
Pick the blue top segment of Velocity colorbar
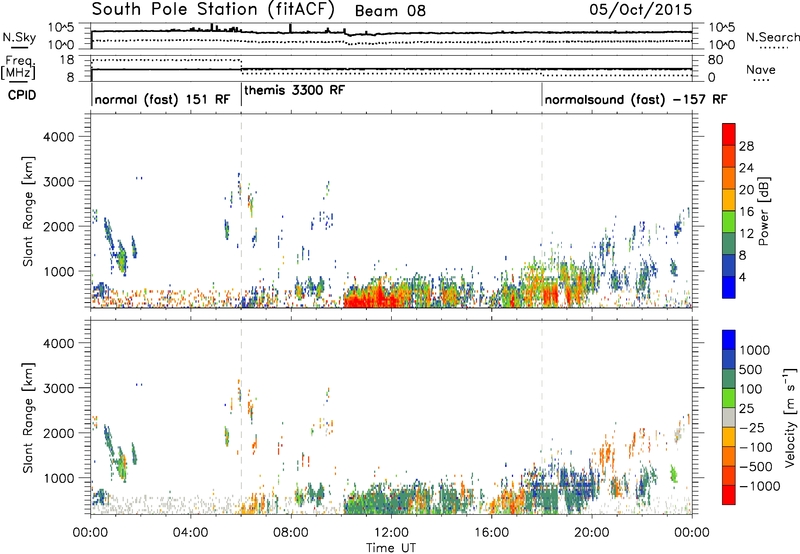[x=729, y=340]
